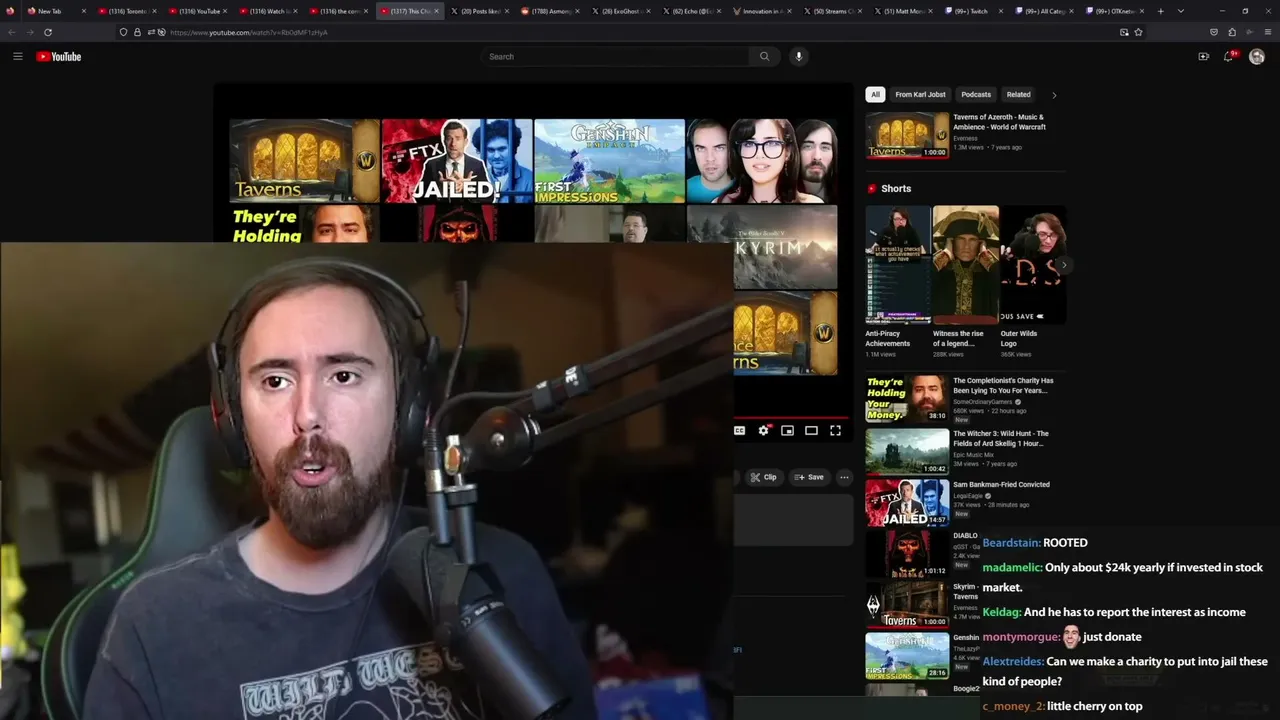The height and width of the screenshot is (720, 1280).
Task: Select the Genshin Impact end-screen thumbnail
Action: tap(610, 160)
